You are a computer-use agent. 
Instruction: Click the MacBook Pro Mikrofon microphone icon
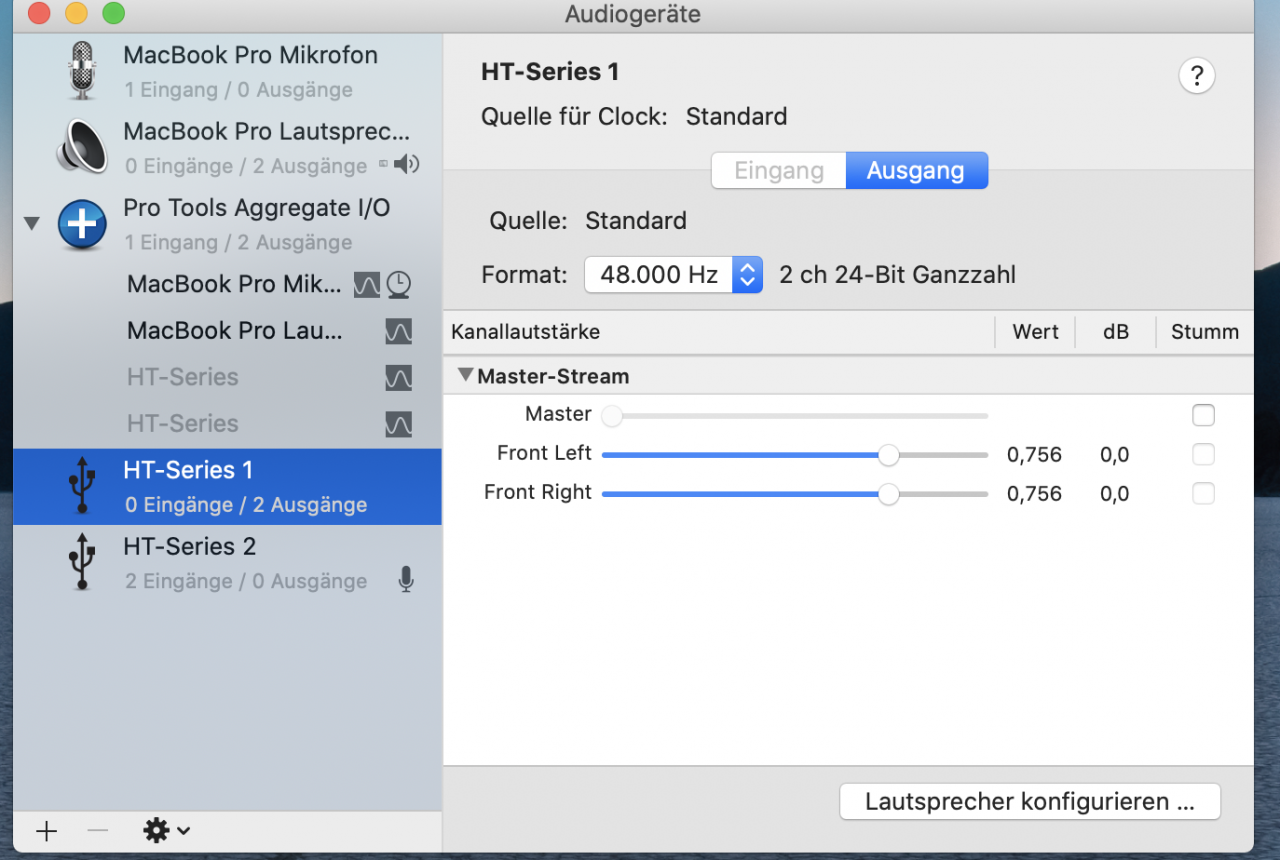[82, 70]
